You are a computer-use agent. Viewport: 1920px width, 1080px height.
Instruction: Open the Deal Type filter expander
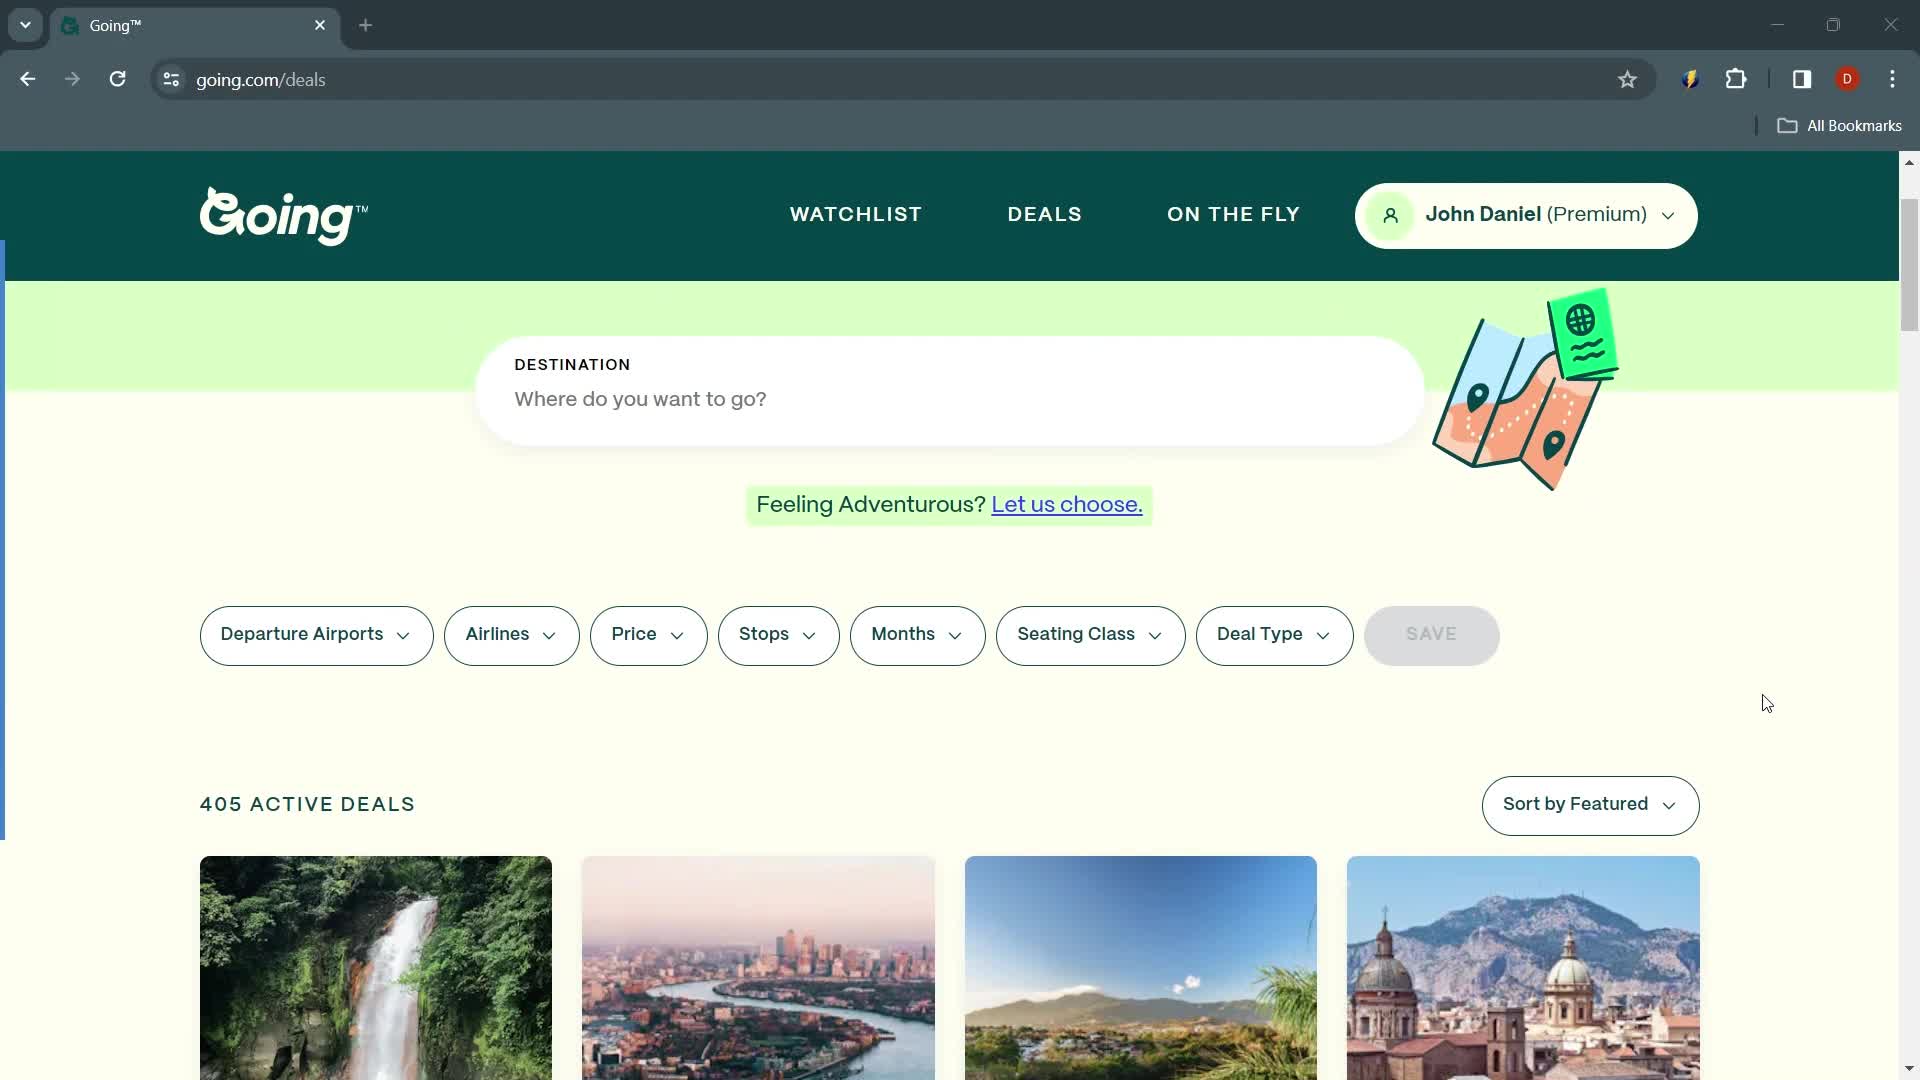(x=1273, y=636)
